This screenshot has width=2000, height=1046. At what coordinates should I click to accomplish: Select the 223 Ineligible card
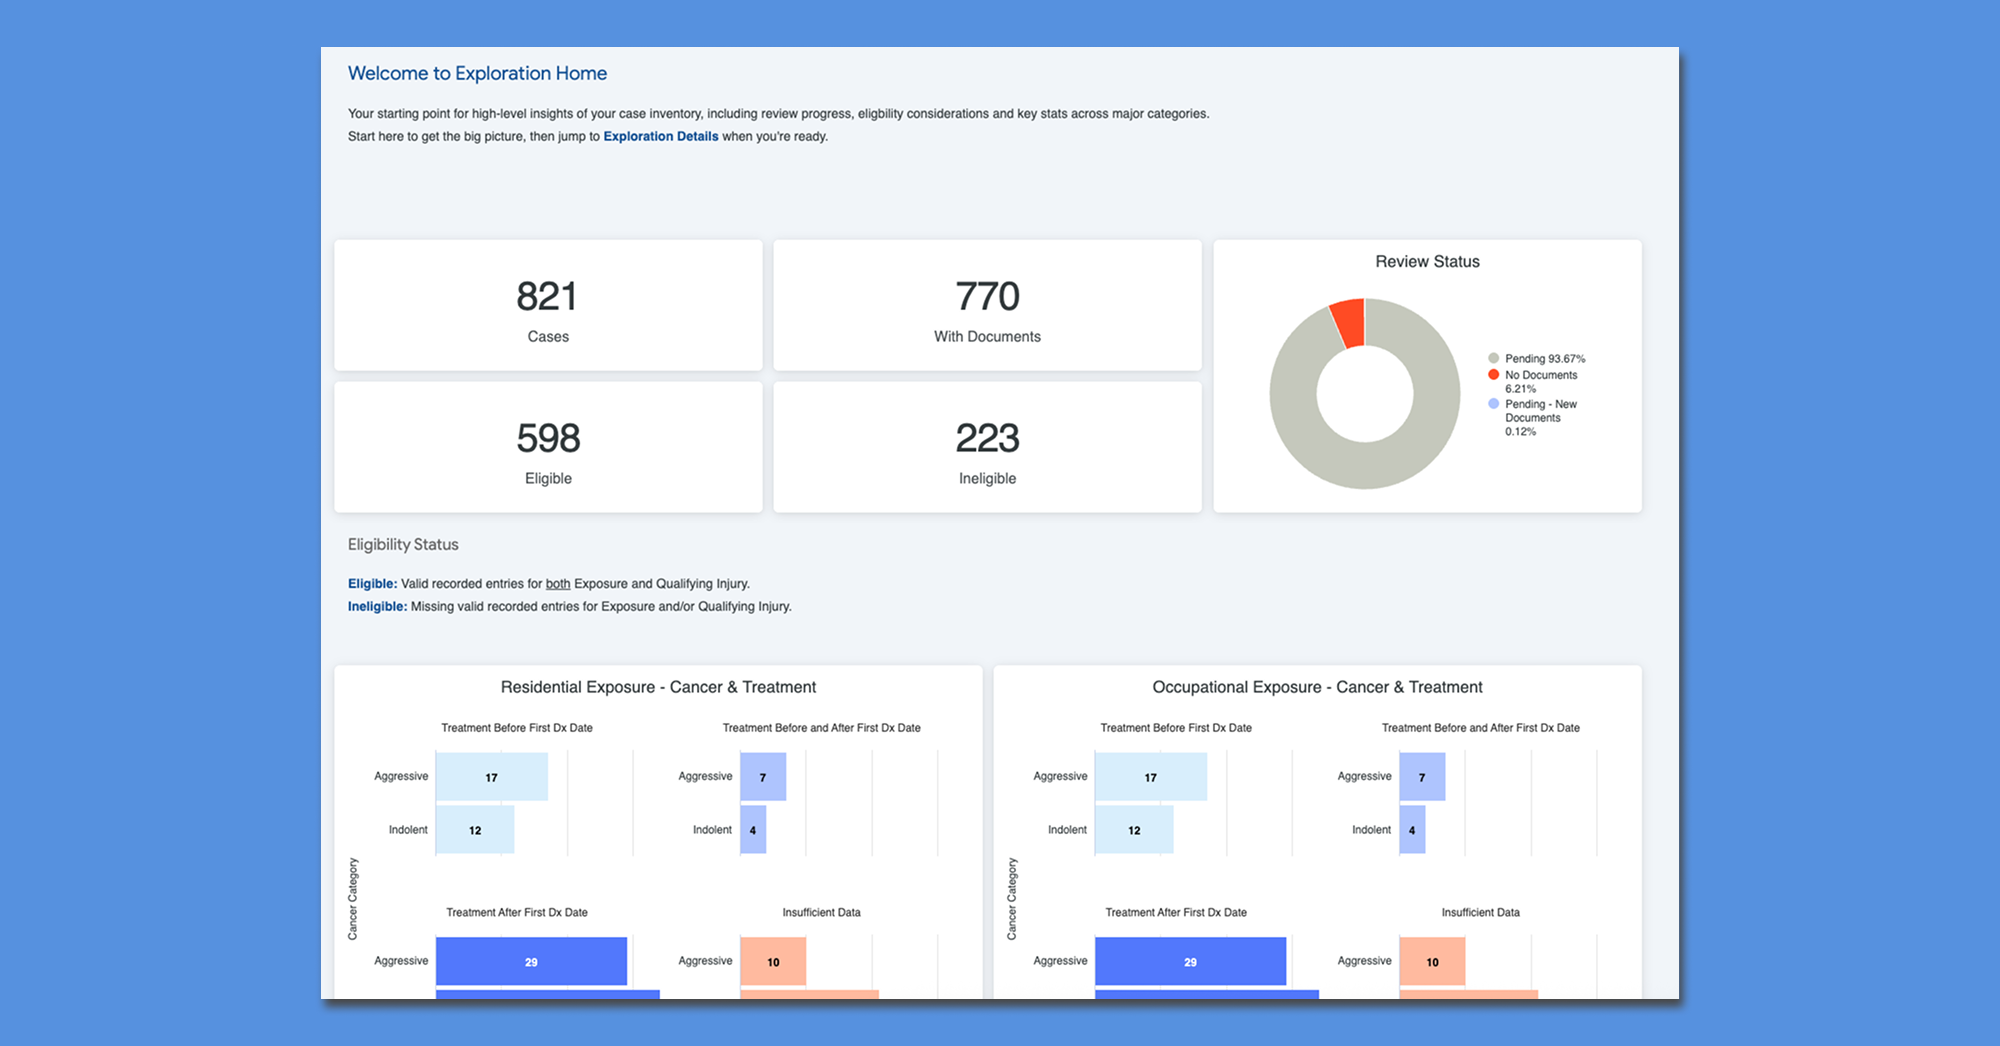[x=987, y=447]
